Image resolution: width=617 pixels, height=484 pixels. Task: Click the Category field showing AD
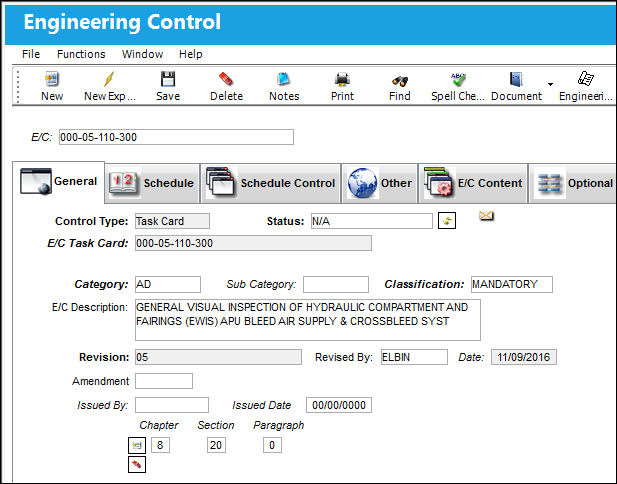[168, 284]
